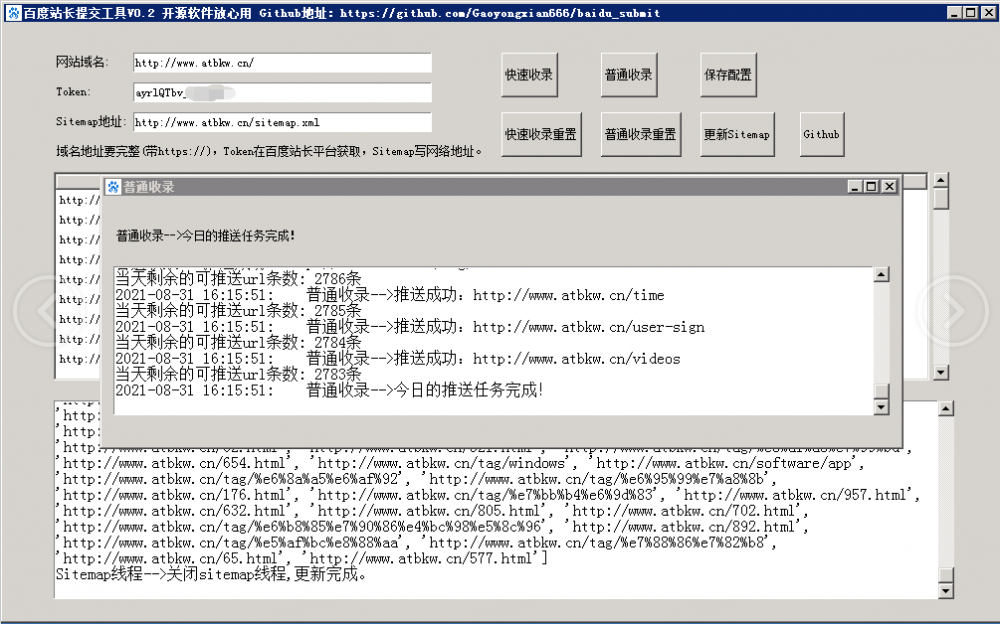
Task: Click the hint text about 域名地址要完整
Action: [268, 151]
